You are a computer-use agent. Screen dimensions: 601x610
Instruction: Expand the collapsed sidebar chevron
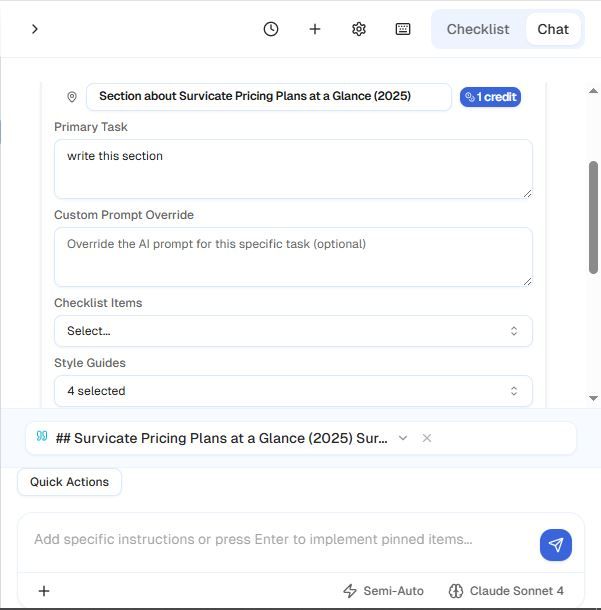click(35, 29)
